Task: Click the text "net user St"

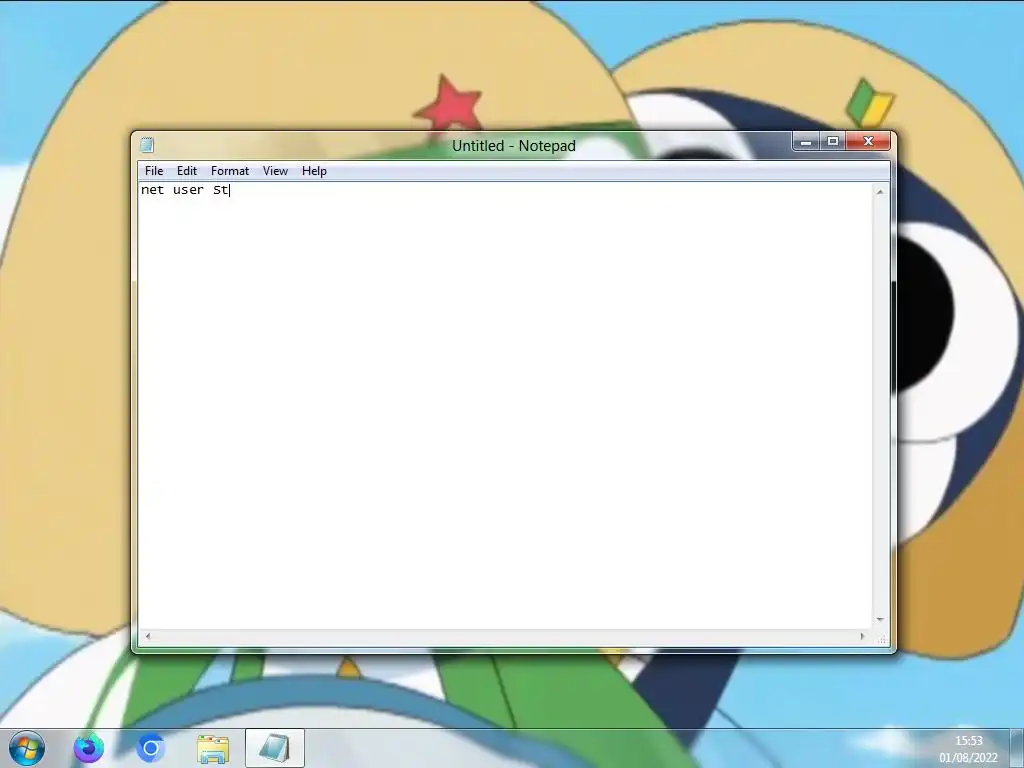Action: coord(185,190)
